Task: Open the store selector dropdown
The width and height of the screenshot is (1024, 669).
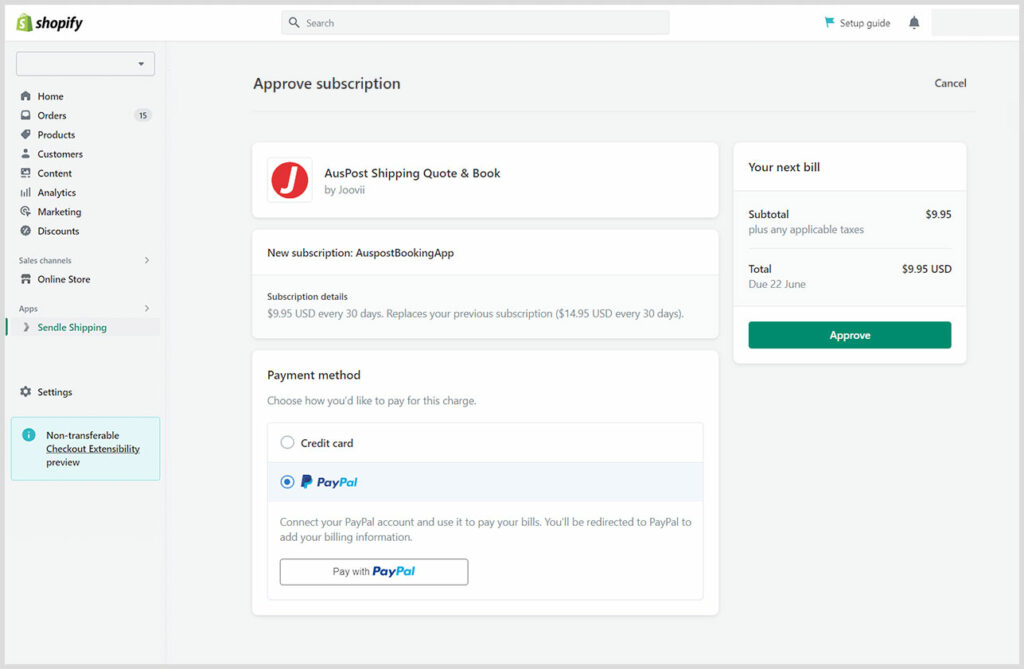Action: click(86, 64)
